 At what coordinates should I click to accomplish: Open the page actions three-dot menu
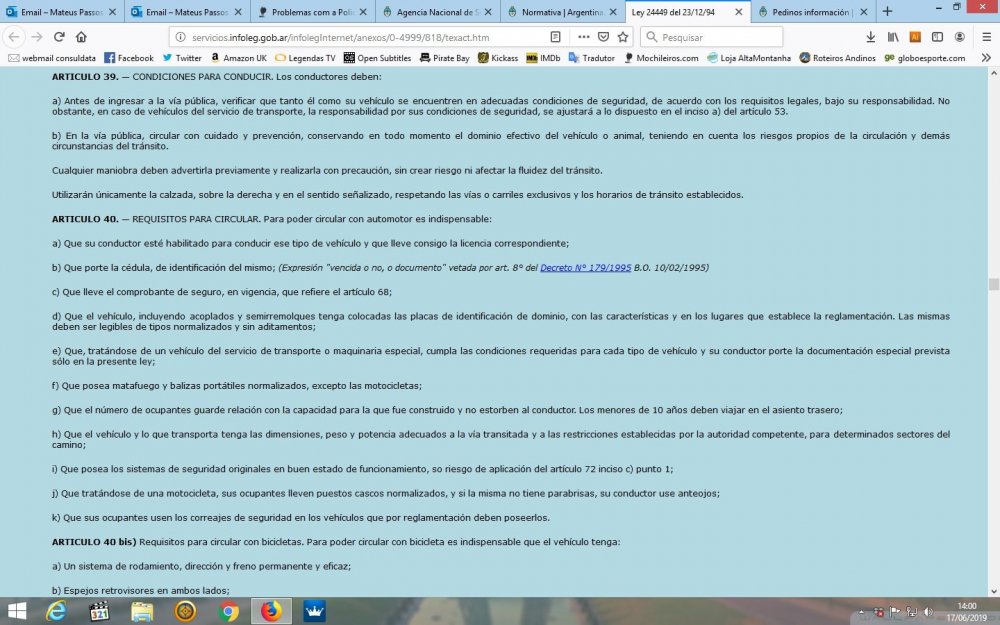coord(584,37)
